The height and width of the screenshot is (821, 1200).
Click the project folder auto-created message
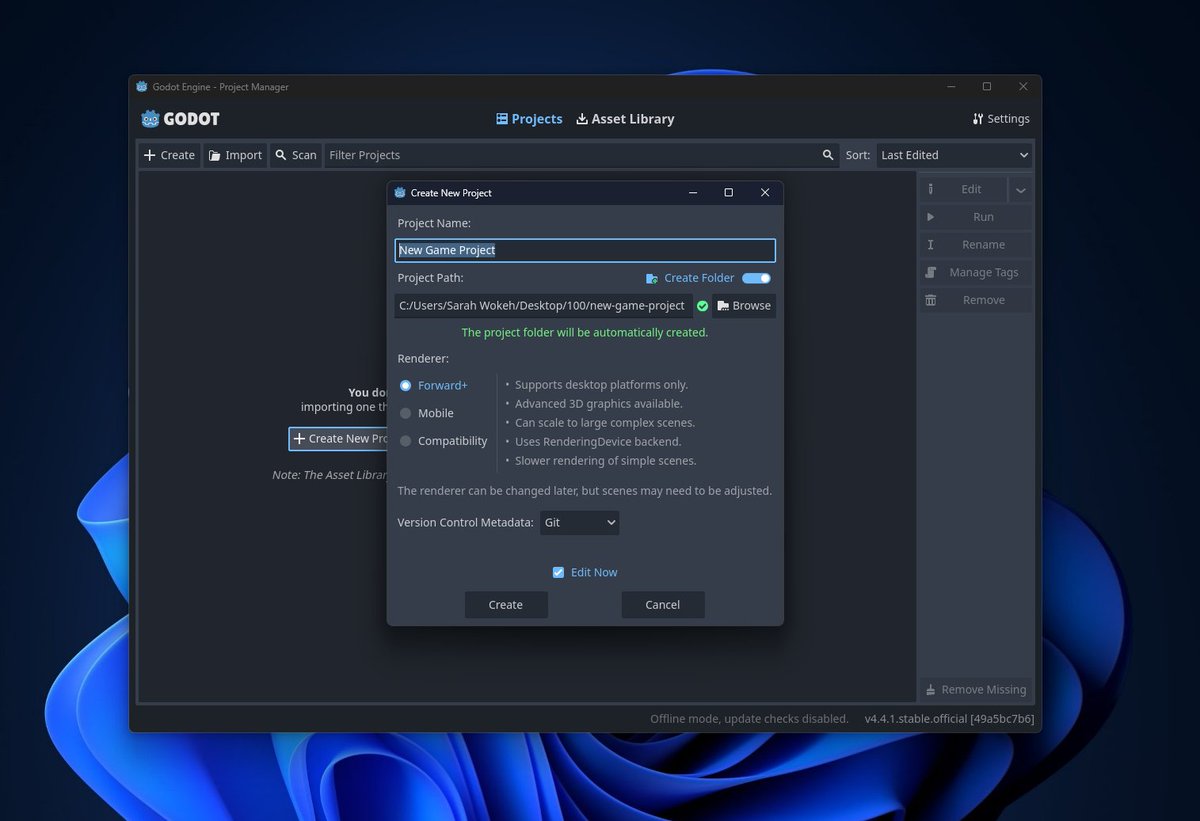[585, 333]
